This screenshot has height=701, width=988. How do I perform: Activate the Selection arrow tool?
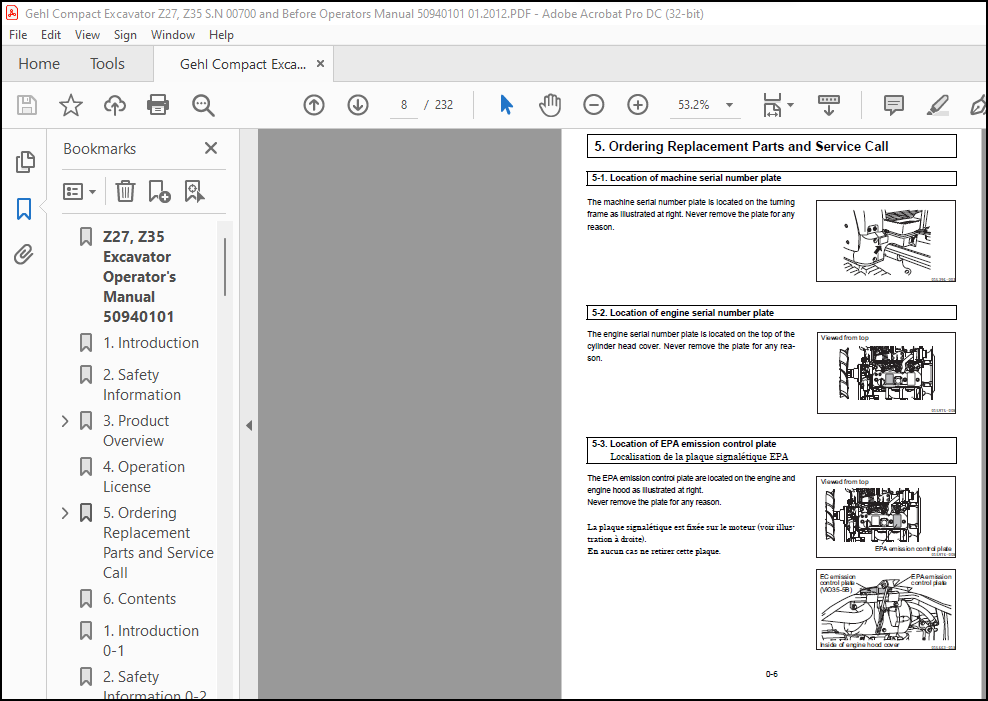click(x=506, y=105)
